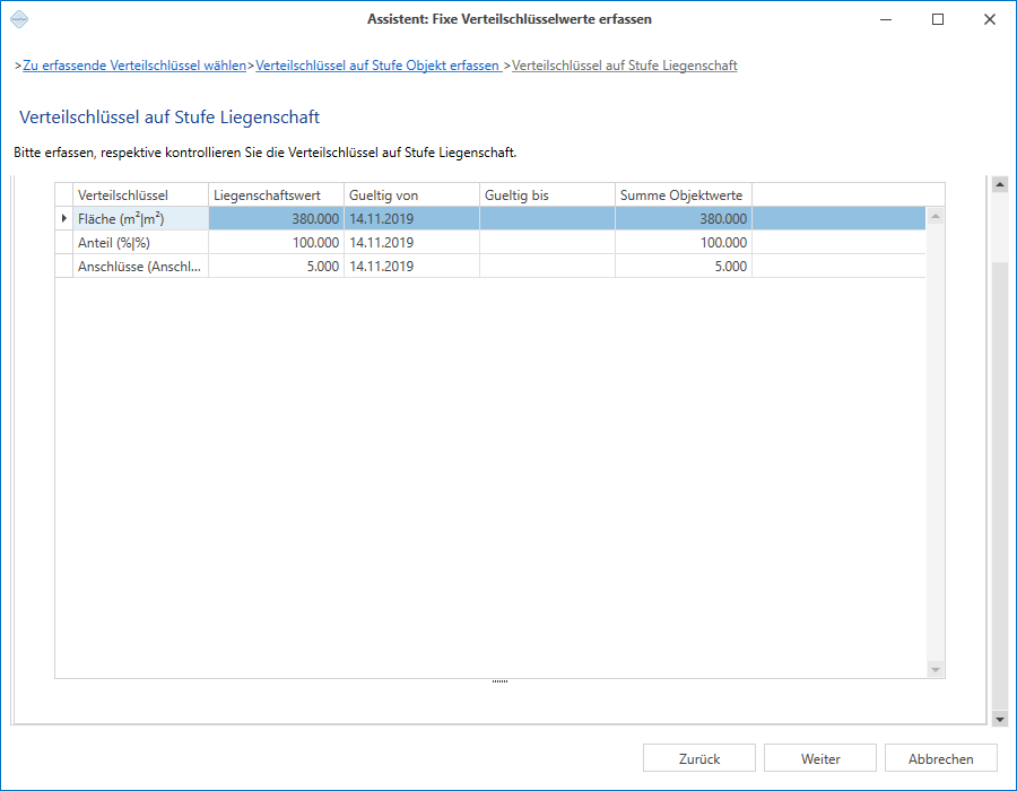
Task: Click 'Verteilschlüssel auf Stufe Liegenschaft' breadcrumb
Action: point(624,65)
